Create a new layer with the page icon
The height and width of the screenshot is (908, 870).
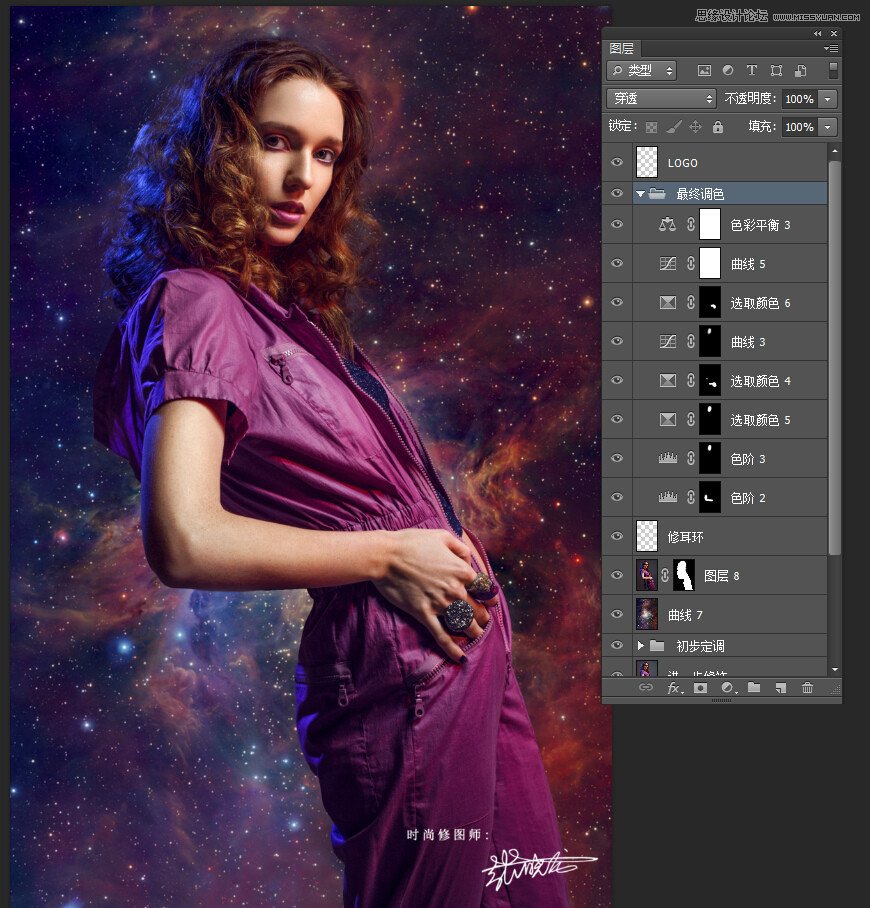[x=780, y=688]
